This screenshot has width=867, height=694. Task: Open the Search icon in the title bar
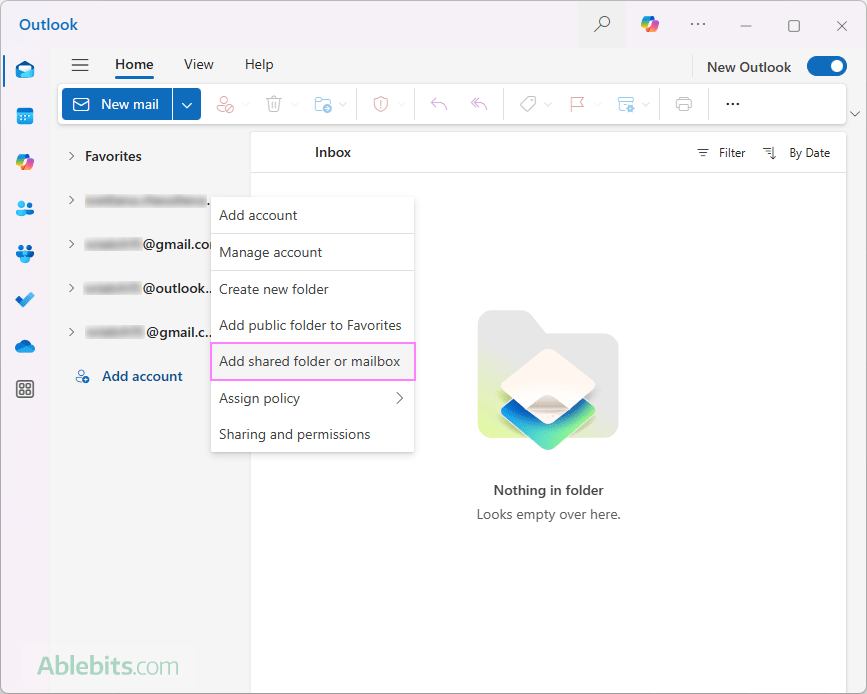click(x=601, y=23)
